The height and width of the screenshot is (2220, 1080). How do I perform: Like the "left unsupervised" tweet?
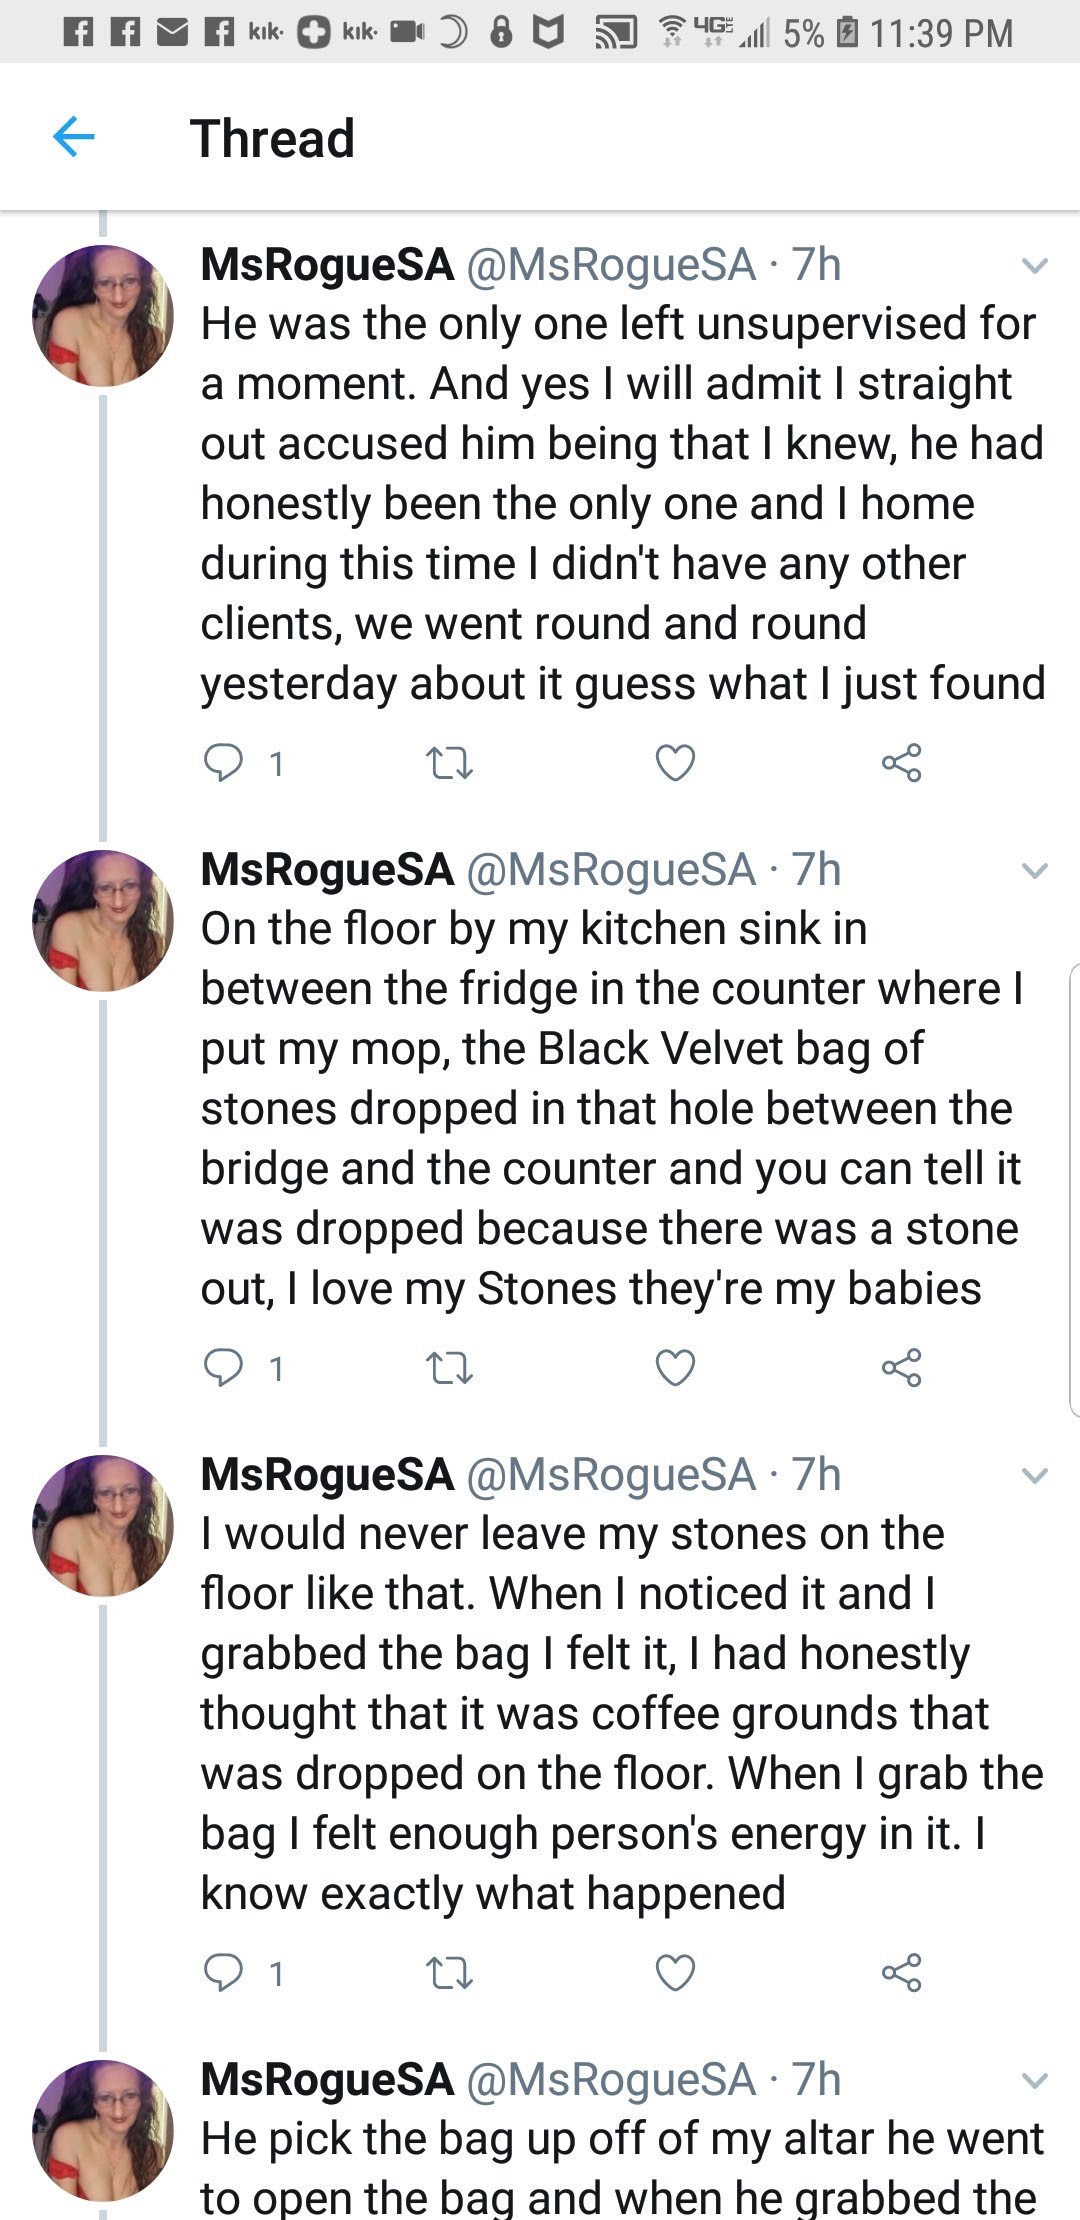pyautogui.click(x=675, y=763)
